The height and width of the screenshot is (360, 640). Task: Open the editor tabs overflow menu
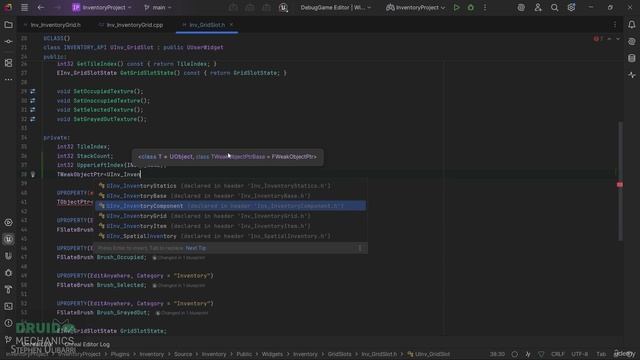[615, 25]
